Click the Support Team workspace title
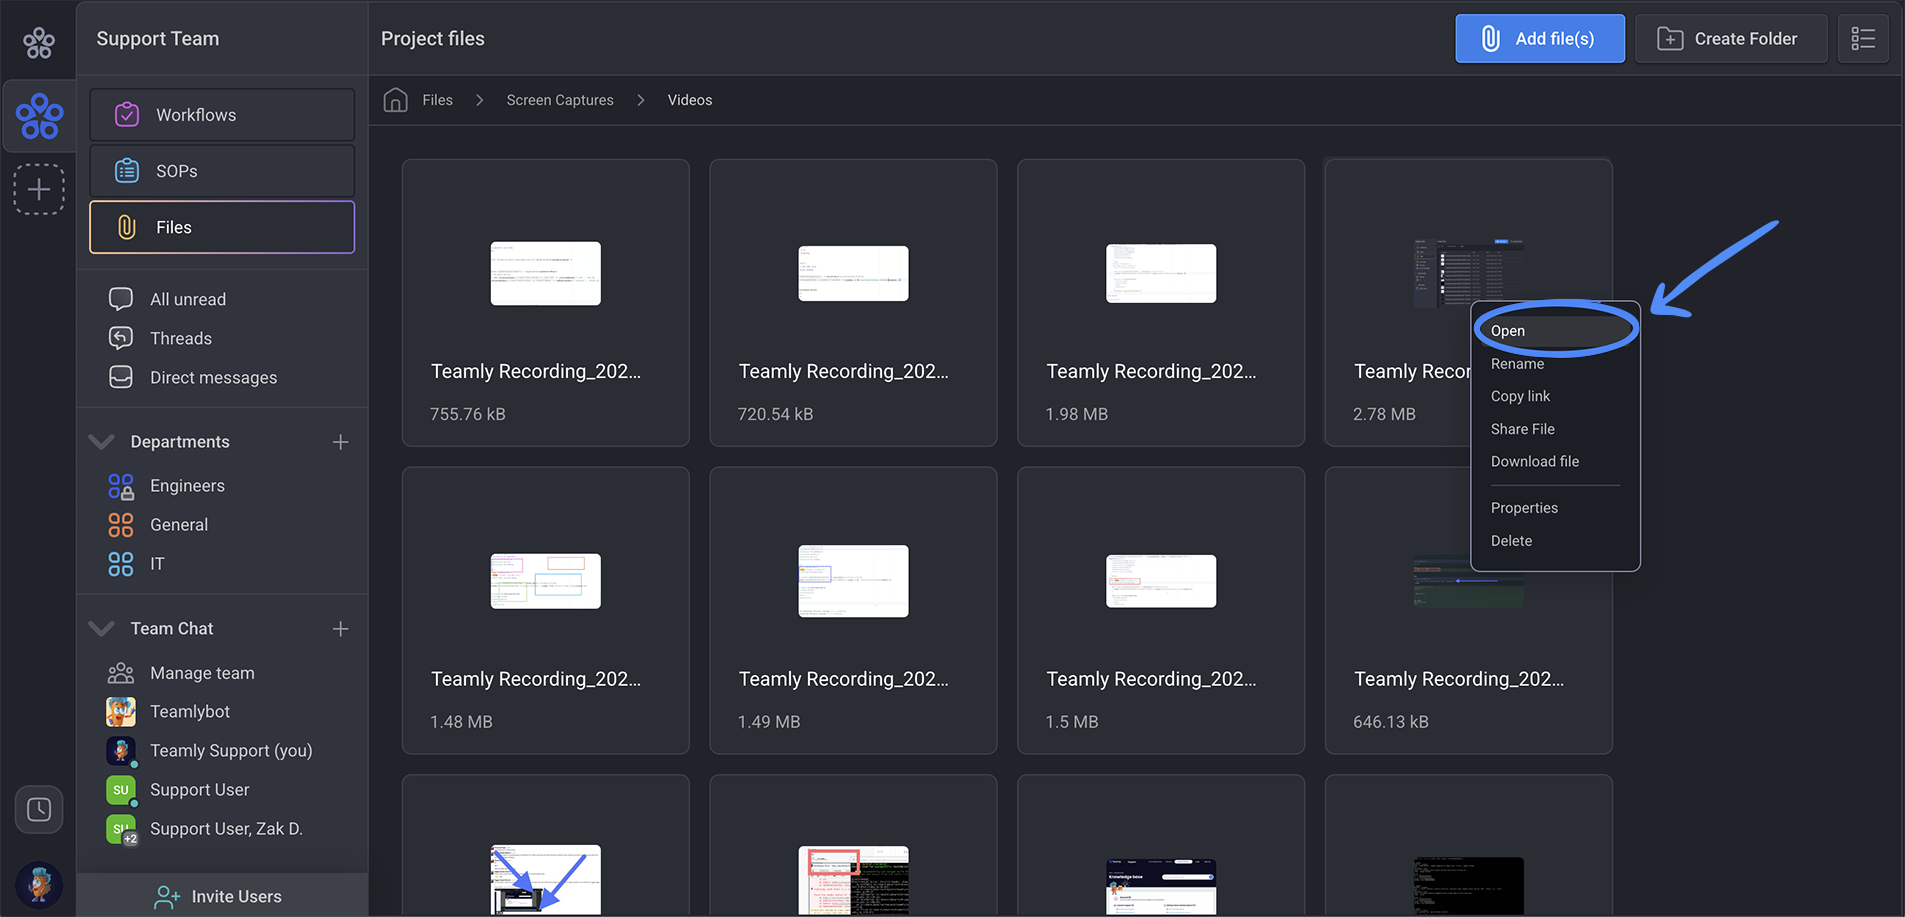Image resolution: width=1905 pixels, height=917 pixels. [x=158, y=39]
